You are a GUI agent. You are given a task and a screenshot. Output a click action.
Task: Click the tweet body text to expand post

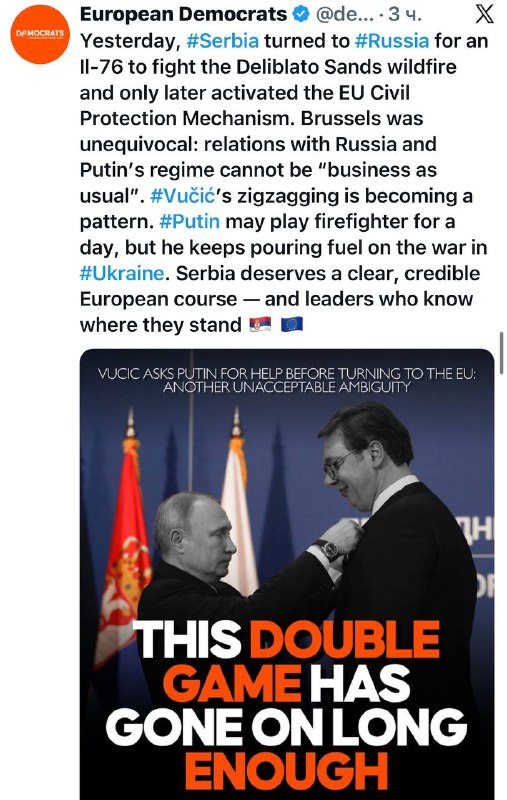point(284,183)
